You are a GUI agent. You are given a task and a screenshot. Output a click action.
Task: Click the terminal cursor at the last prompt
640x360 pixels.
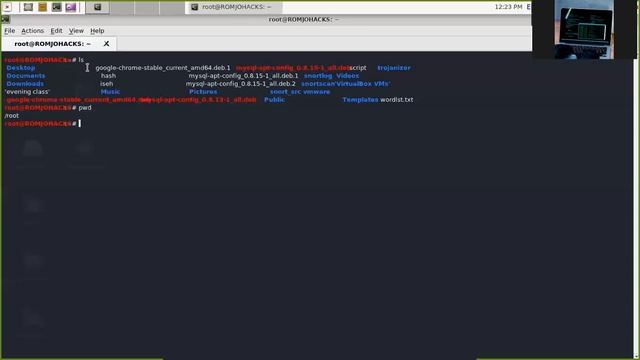80,123
